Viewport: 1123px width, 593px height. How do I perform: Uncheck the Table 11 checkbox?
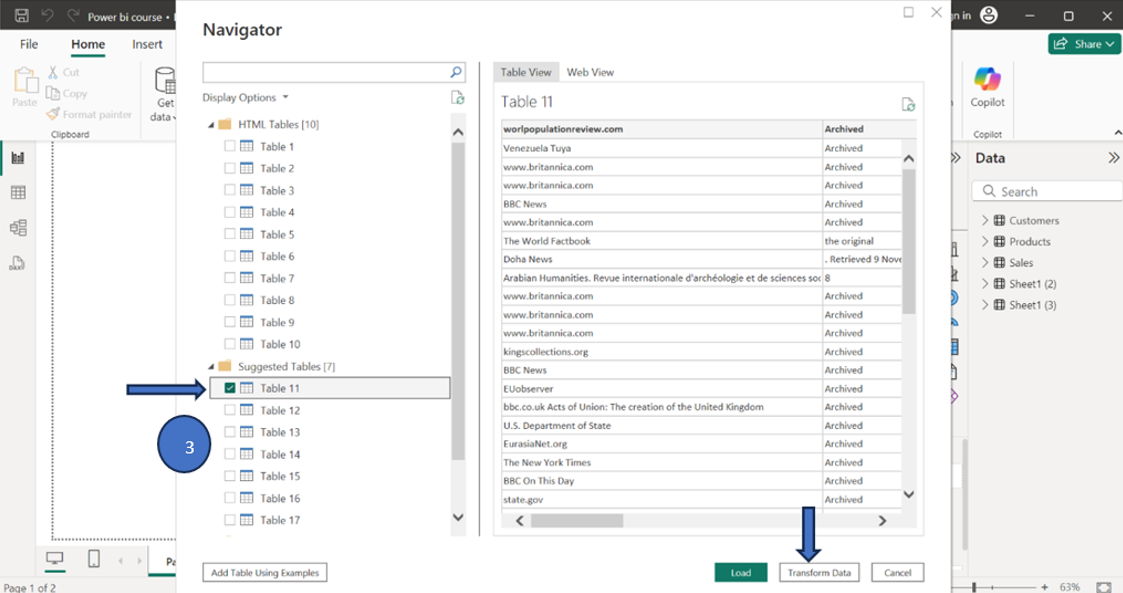[230, 388]
